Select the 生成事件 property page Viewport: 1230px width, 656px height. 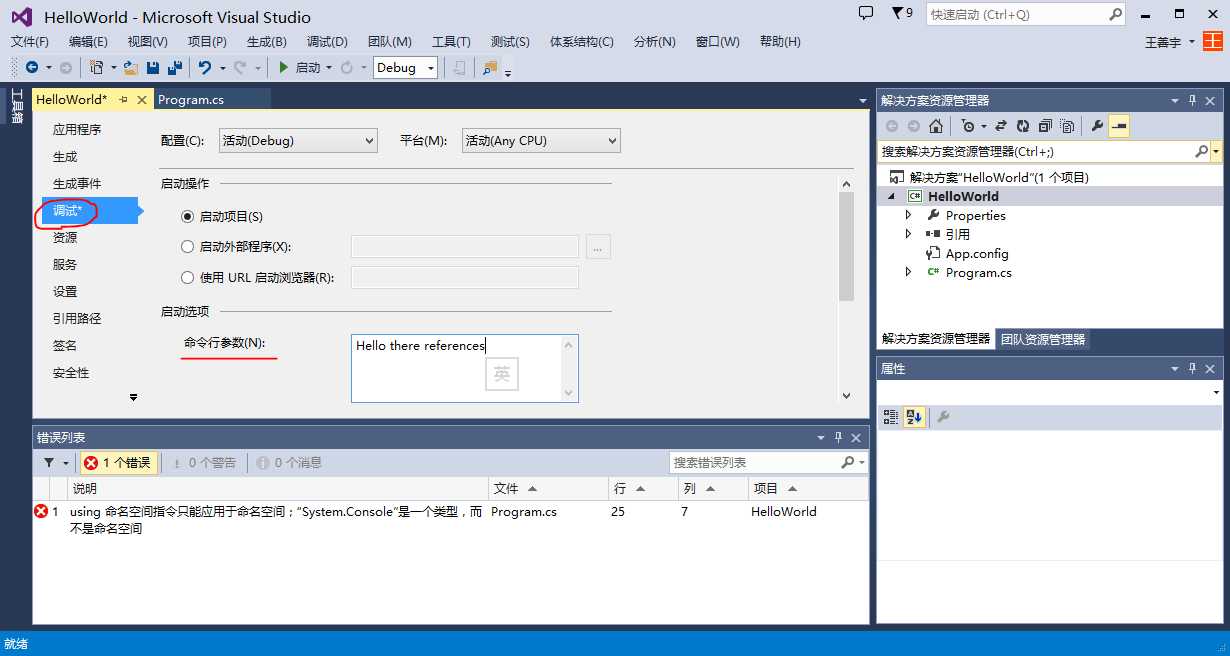pyautogui.click(x=77, y=184)
